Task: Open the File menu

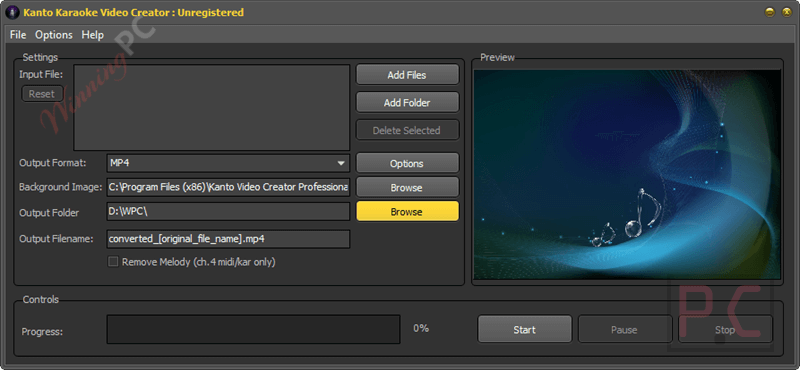Action: 18,35
